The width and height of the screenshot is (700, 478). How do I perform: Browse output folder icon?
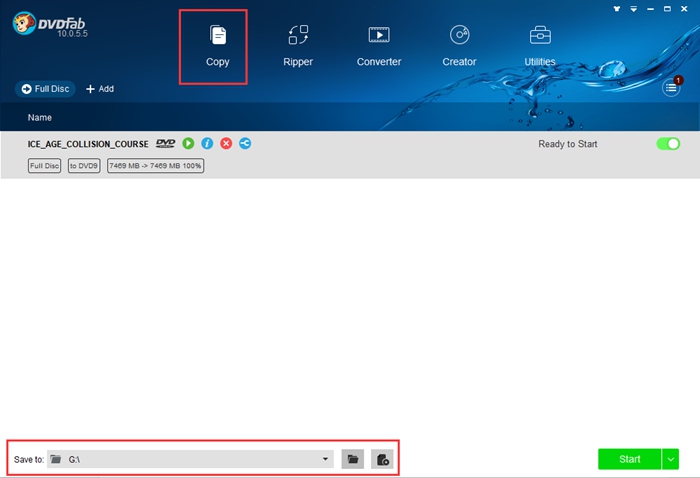pos(352,459)
